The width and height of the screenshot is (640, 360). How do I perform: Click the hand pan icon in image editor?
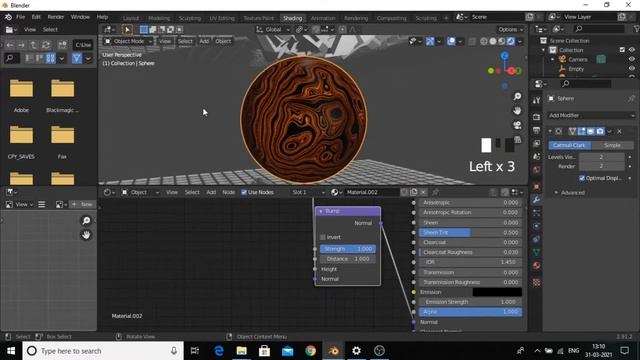pyautogui.click(x=86, y=235)
